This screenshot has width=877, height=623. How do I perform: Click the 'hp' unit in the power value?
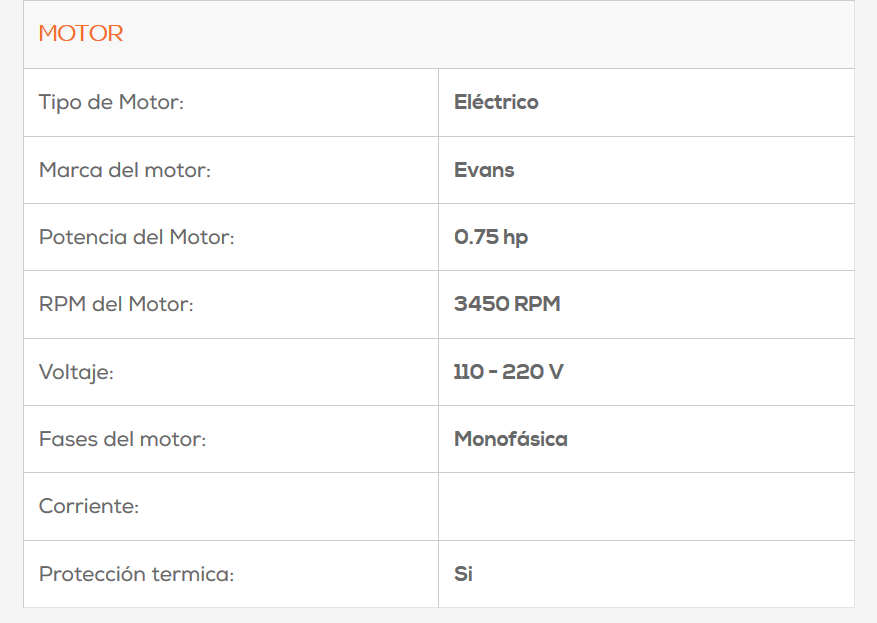click(516, 238)
